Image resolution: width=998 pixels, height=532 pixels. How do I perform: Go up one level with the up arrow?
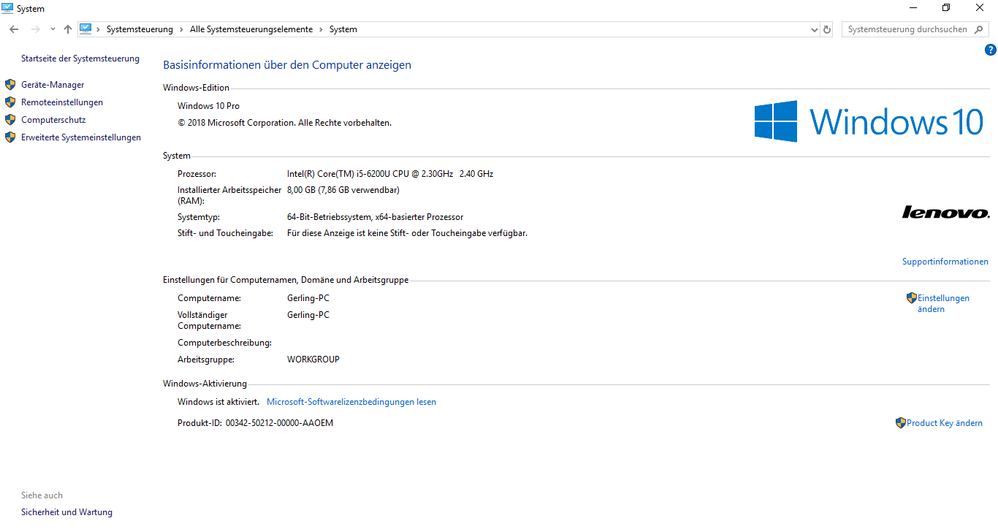[67, 29]
